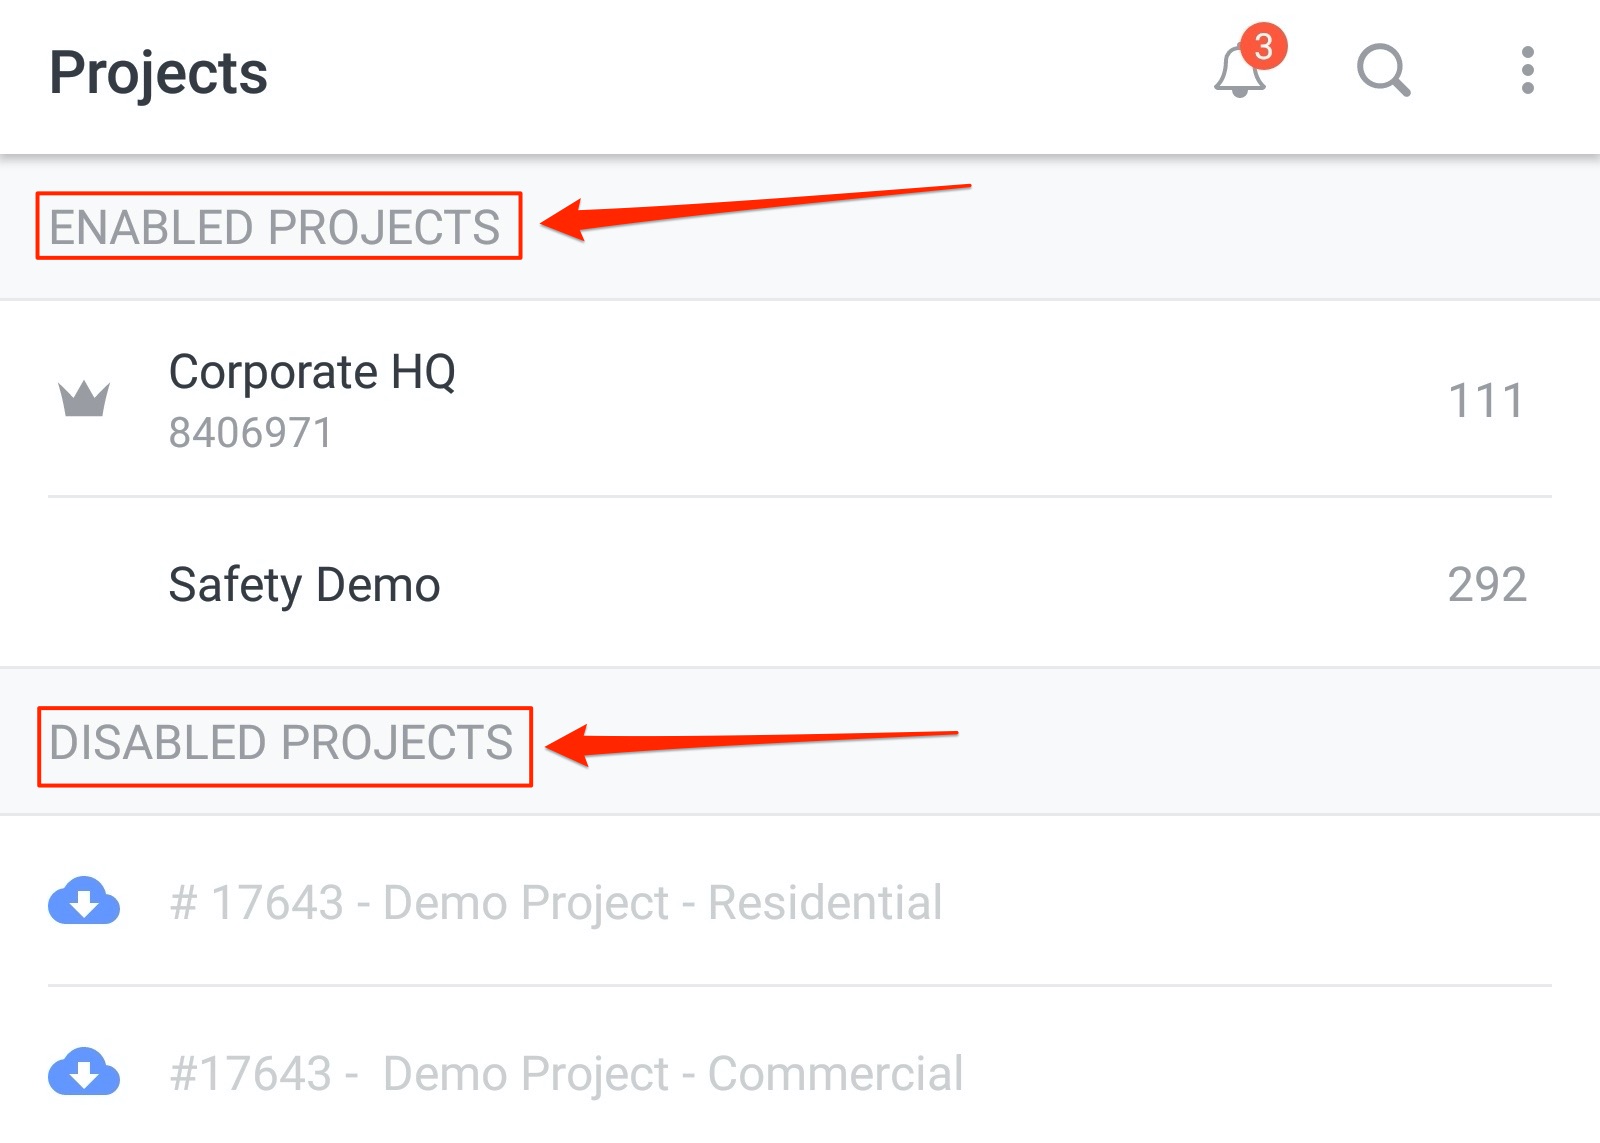Click the blank area left of Safety Demo
Viewport: 1600px width, 1143px height.
(84, 584)
